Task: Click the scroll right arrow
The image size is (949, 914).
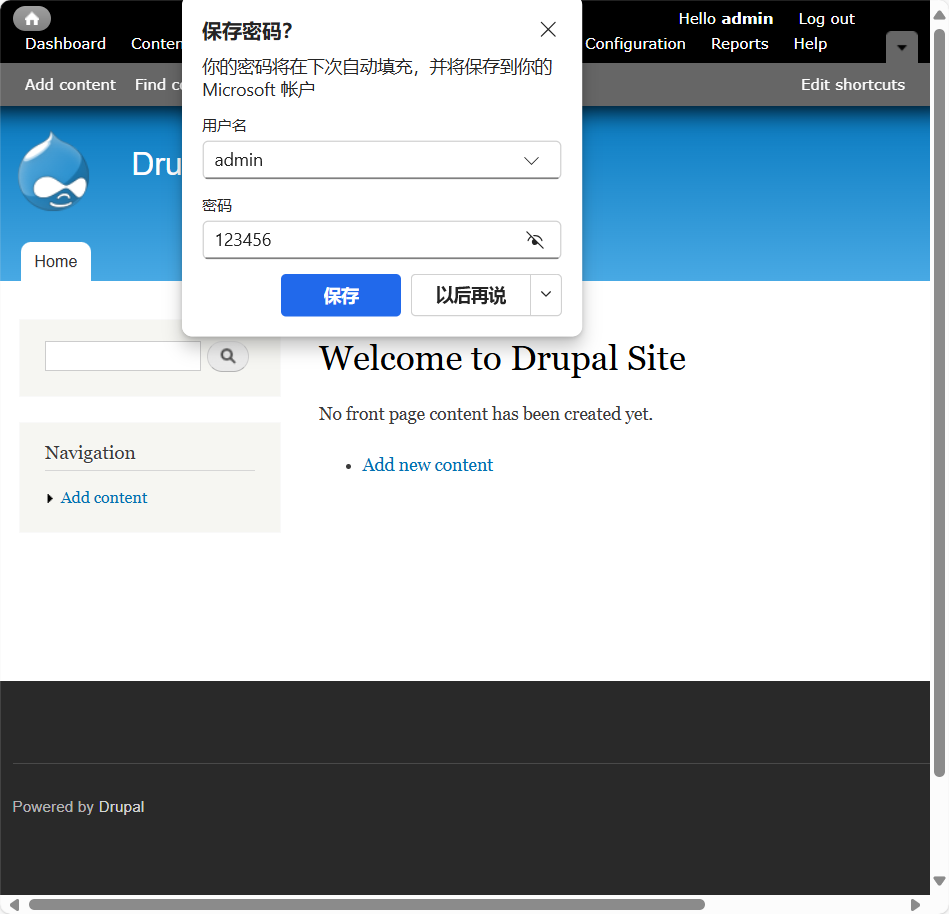Action: 915,904
